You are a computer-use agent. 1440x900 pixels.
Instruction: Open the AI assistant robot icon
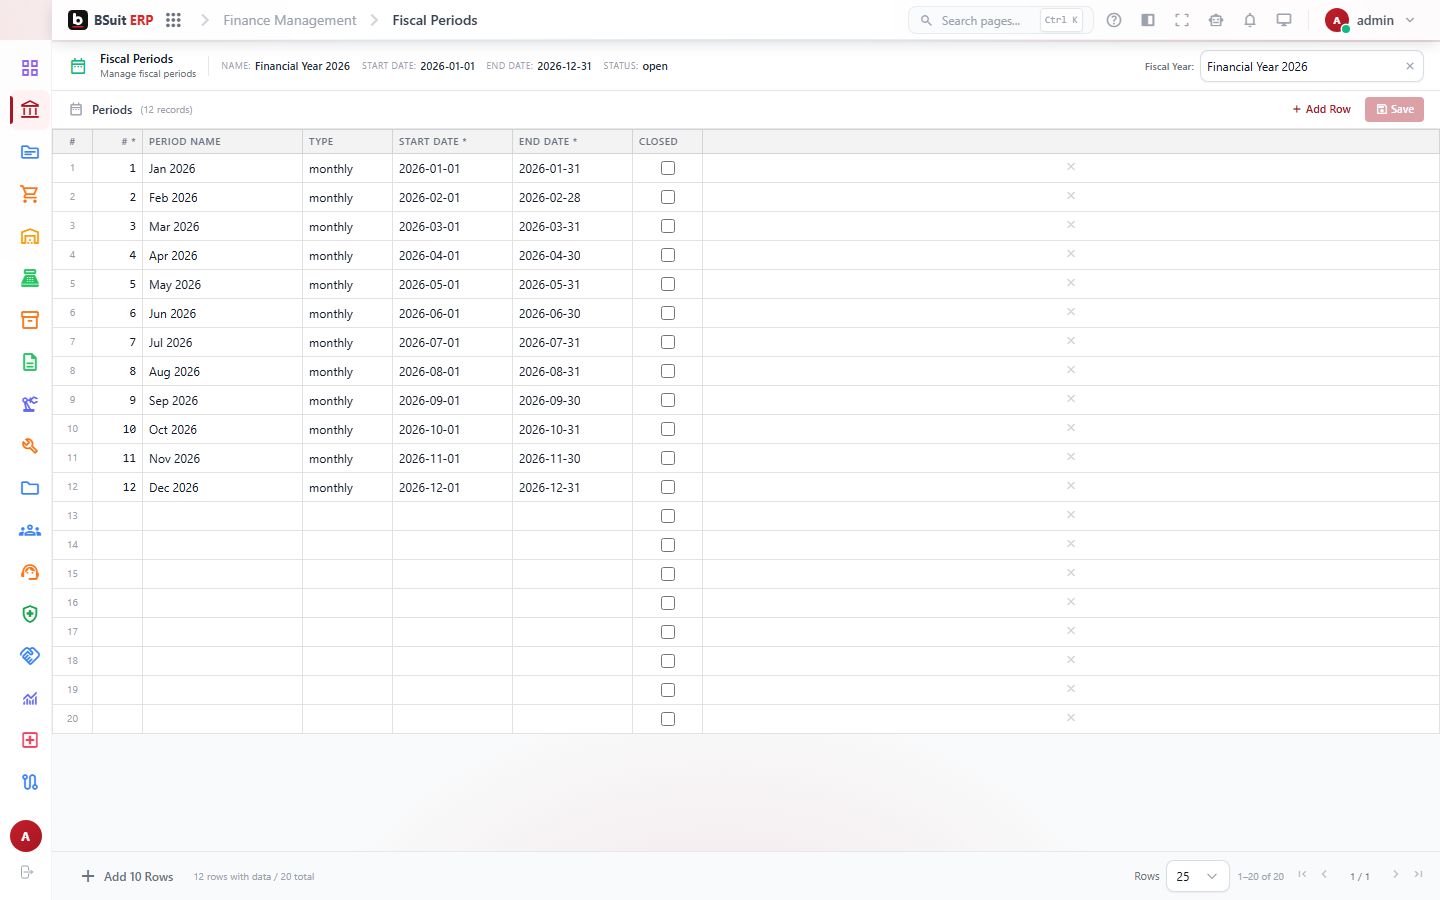click(1216, 20)
